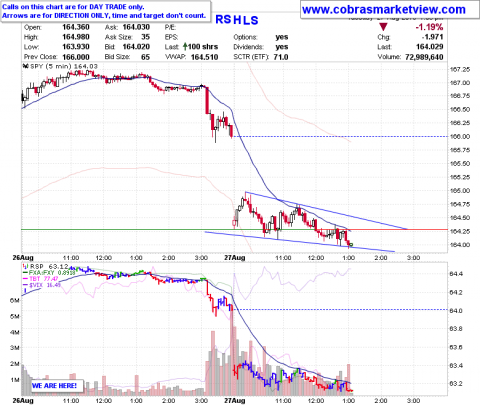
Task: Click the SPY (5 min) 164.03 legend
Action: pos(64,66)
